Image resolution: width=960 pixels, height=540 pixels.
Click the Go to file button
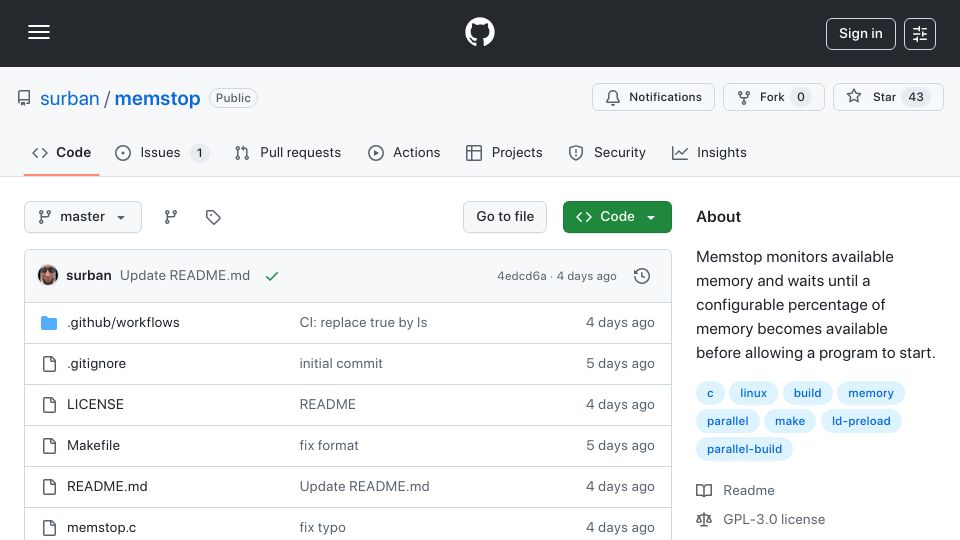point(504,217)
